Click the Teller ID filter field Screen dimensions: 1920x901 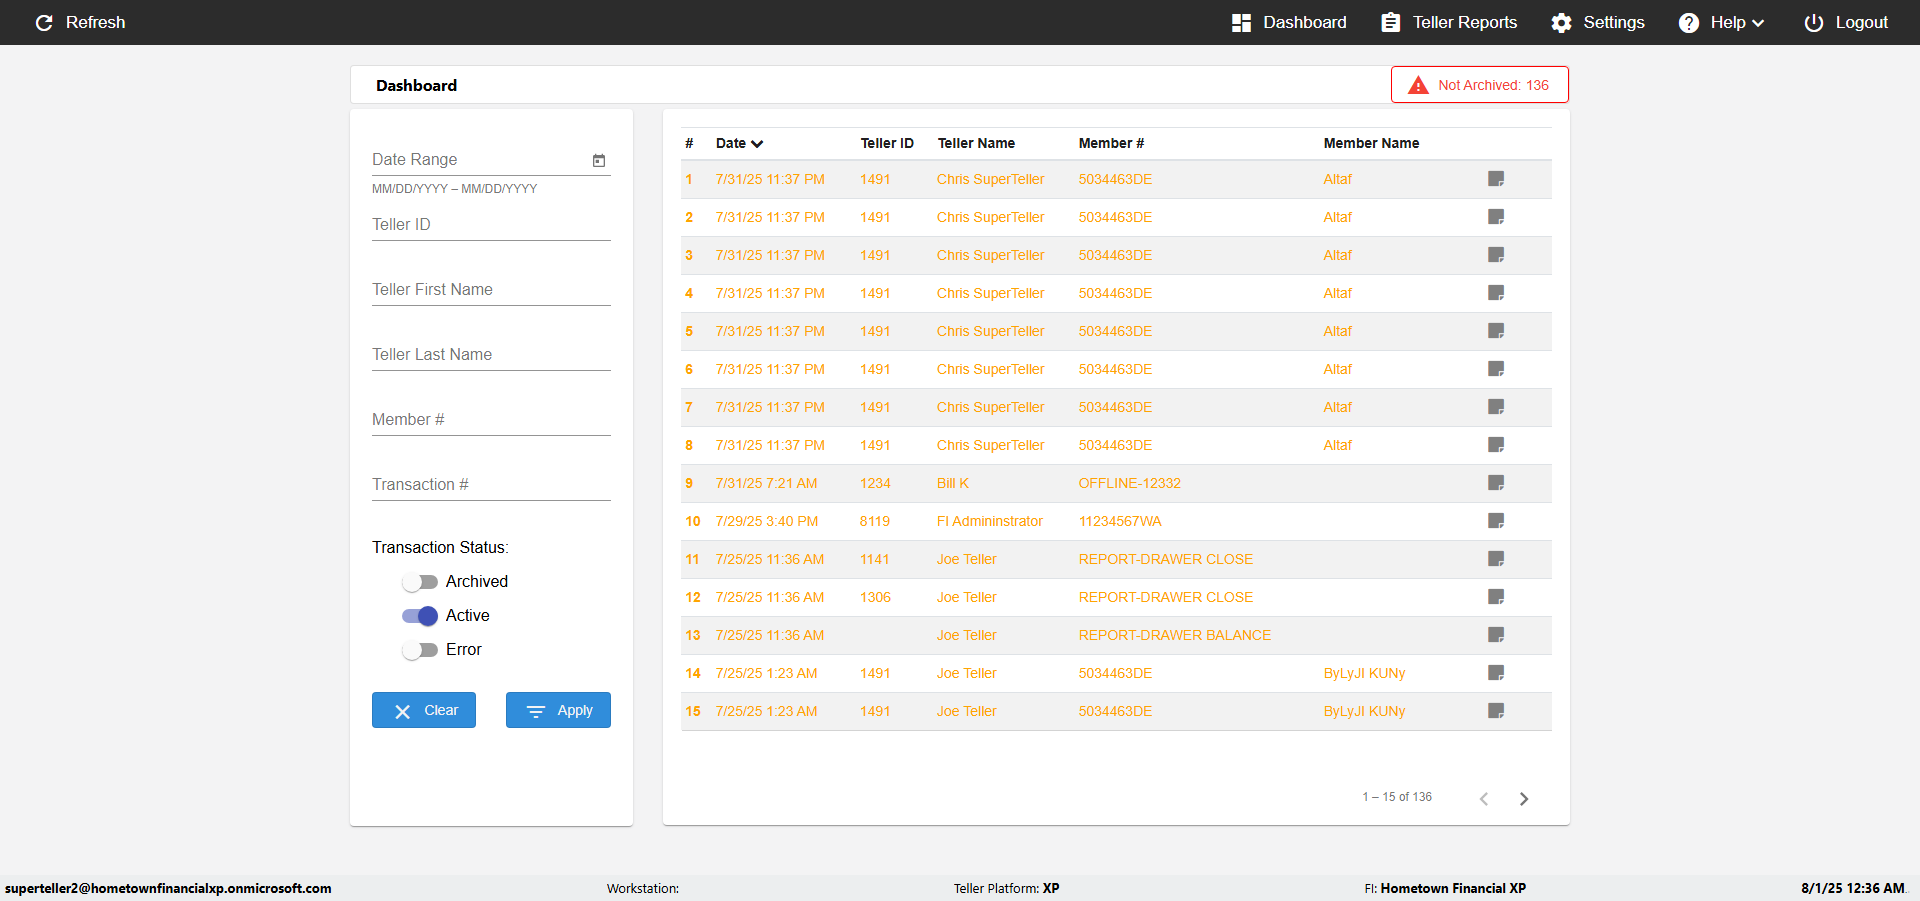(x=491, y=225)
